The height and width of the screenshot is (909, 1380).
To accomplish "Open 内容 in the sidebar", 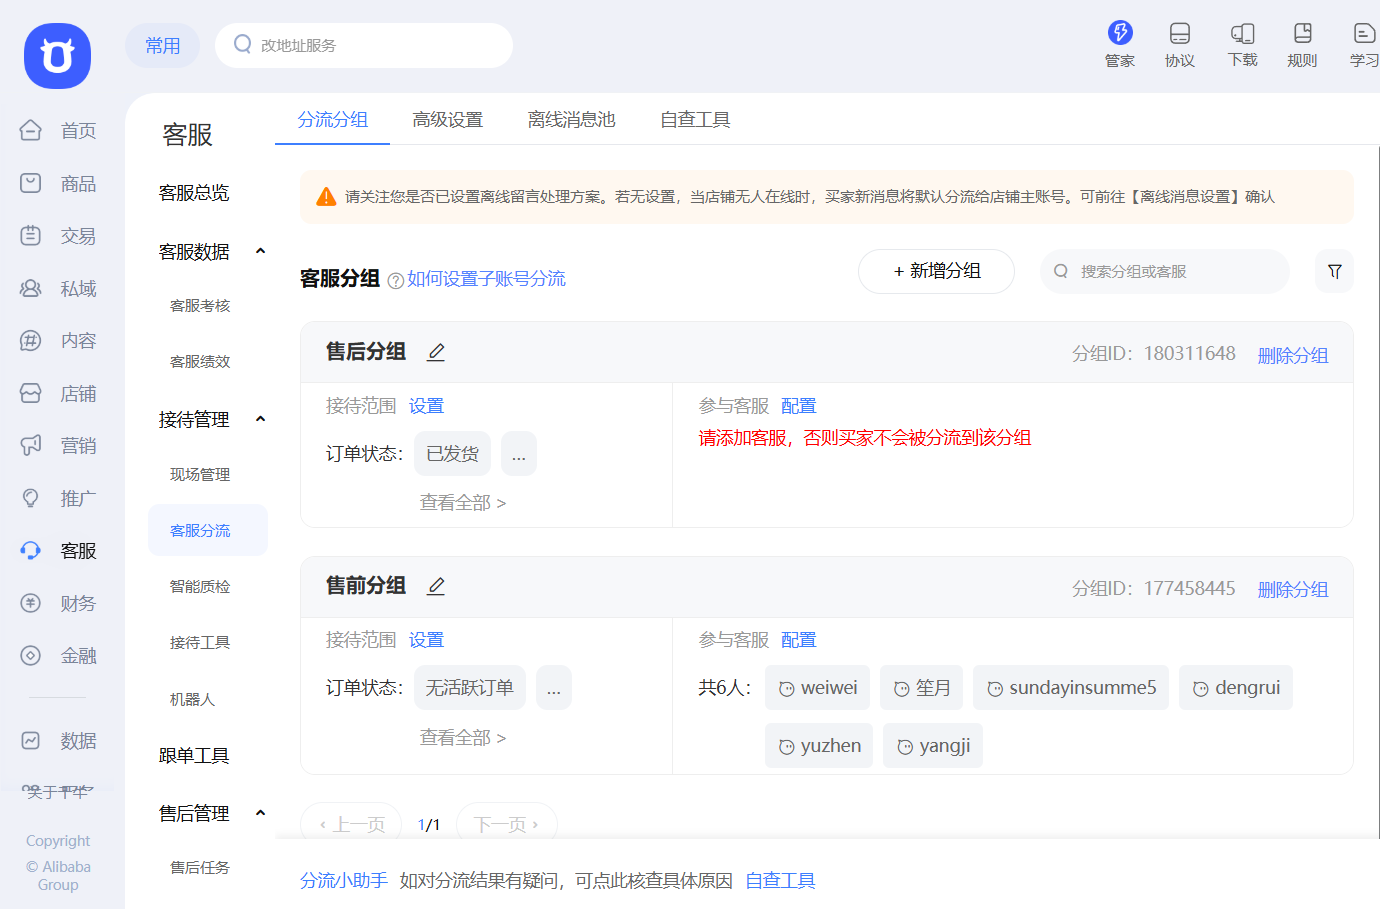I will 59,341.
